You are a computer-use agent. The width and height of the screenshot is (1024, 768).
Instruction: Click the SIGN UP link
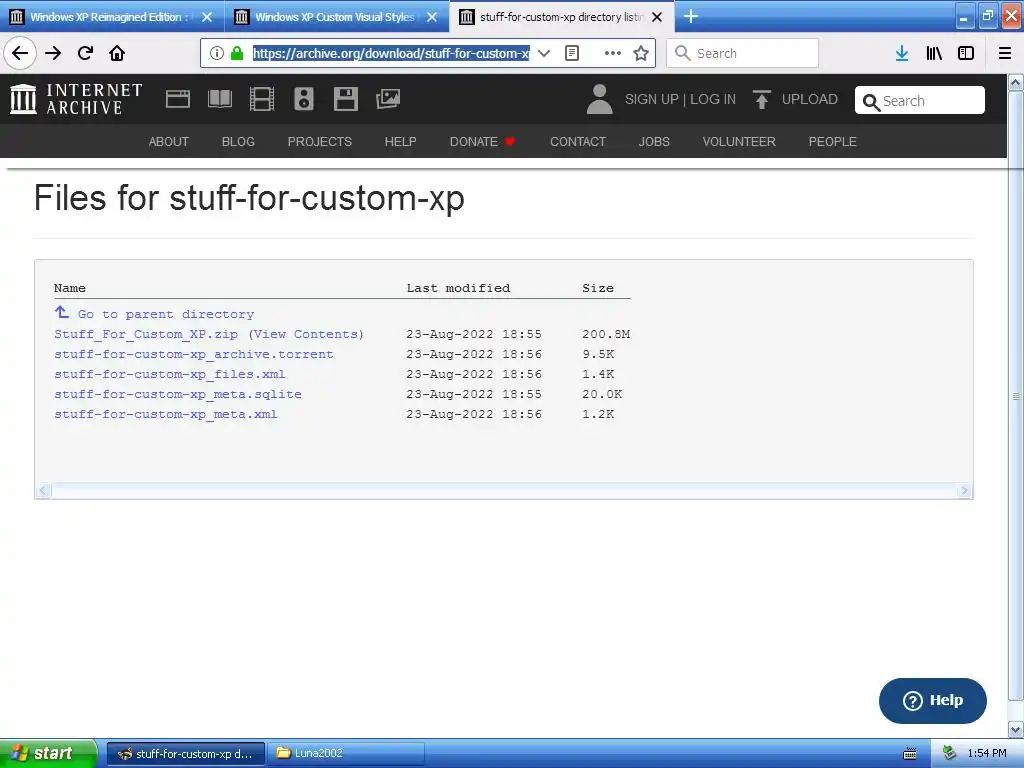point(651,99)
